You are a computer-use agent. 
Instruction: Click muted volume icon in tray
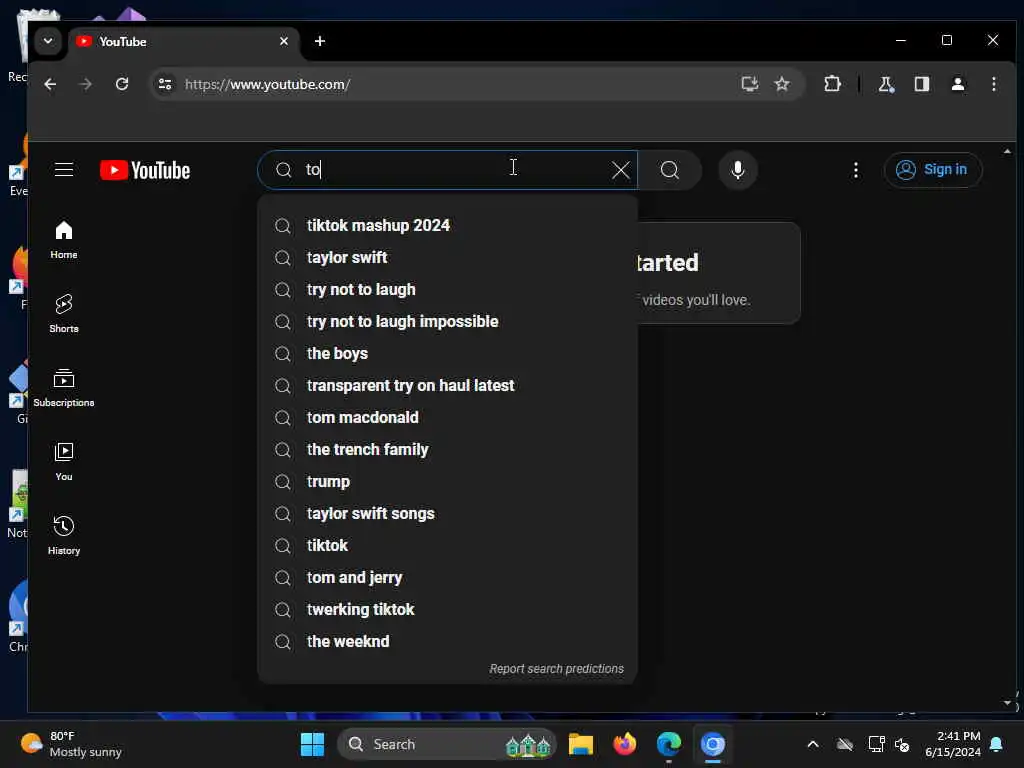point(903,744)
